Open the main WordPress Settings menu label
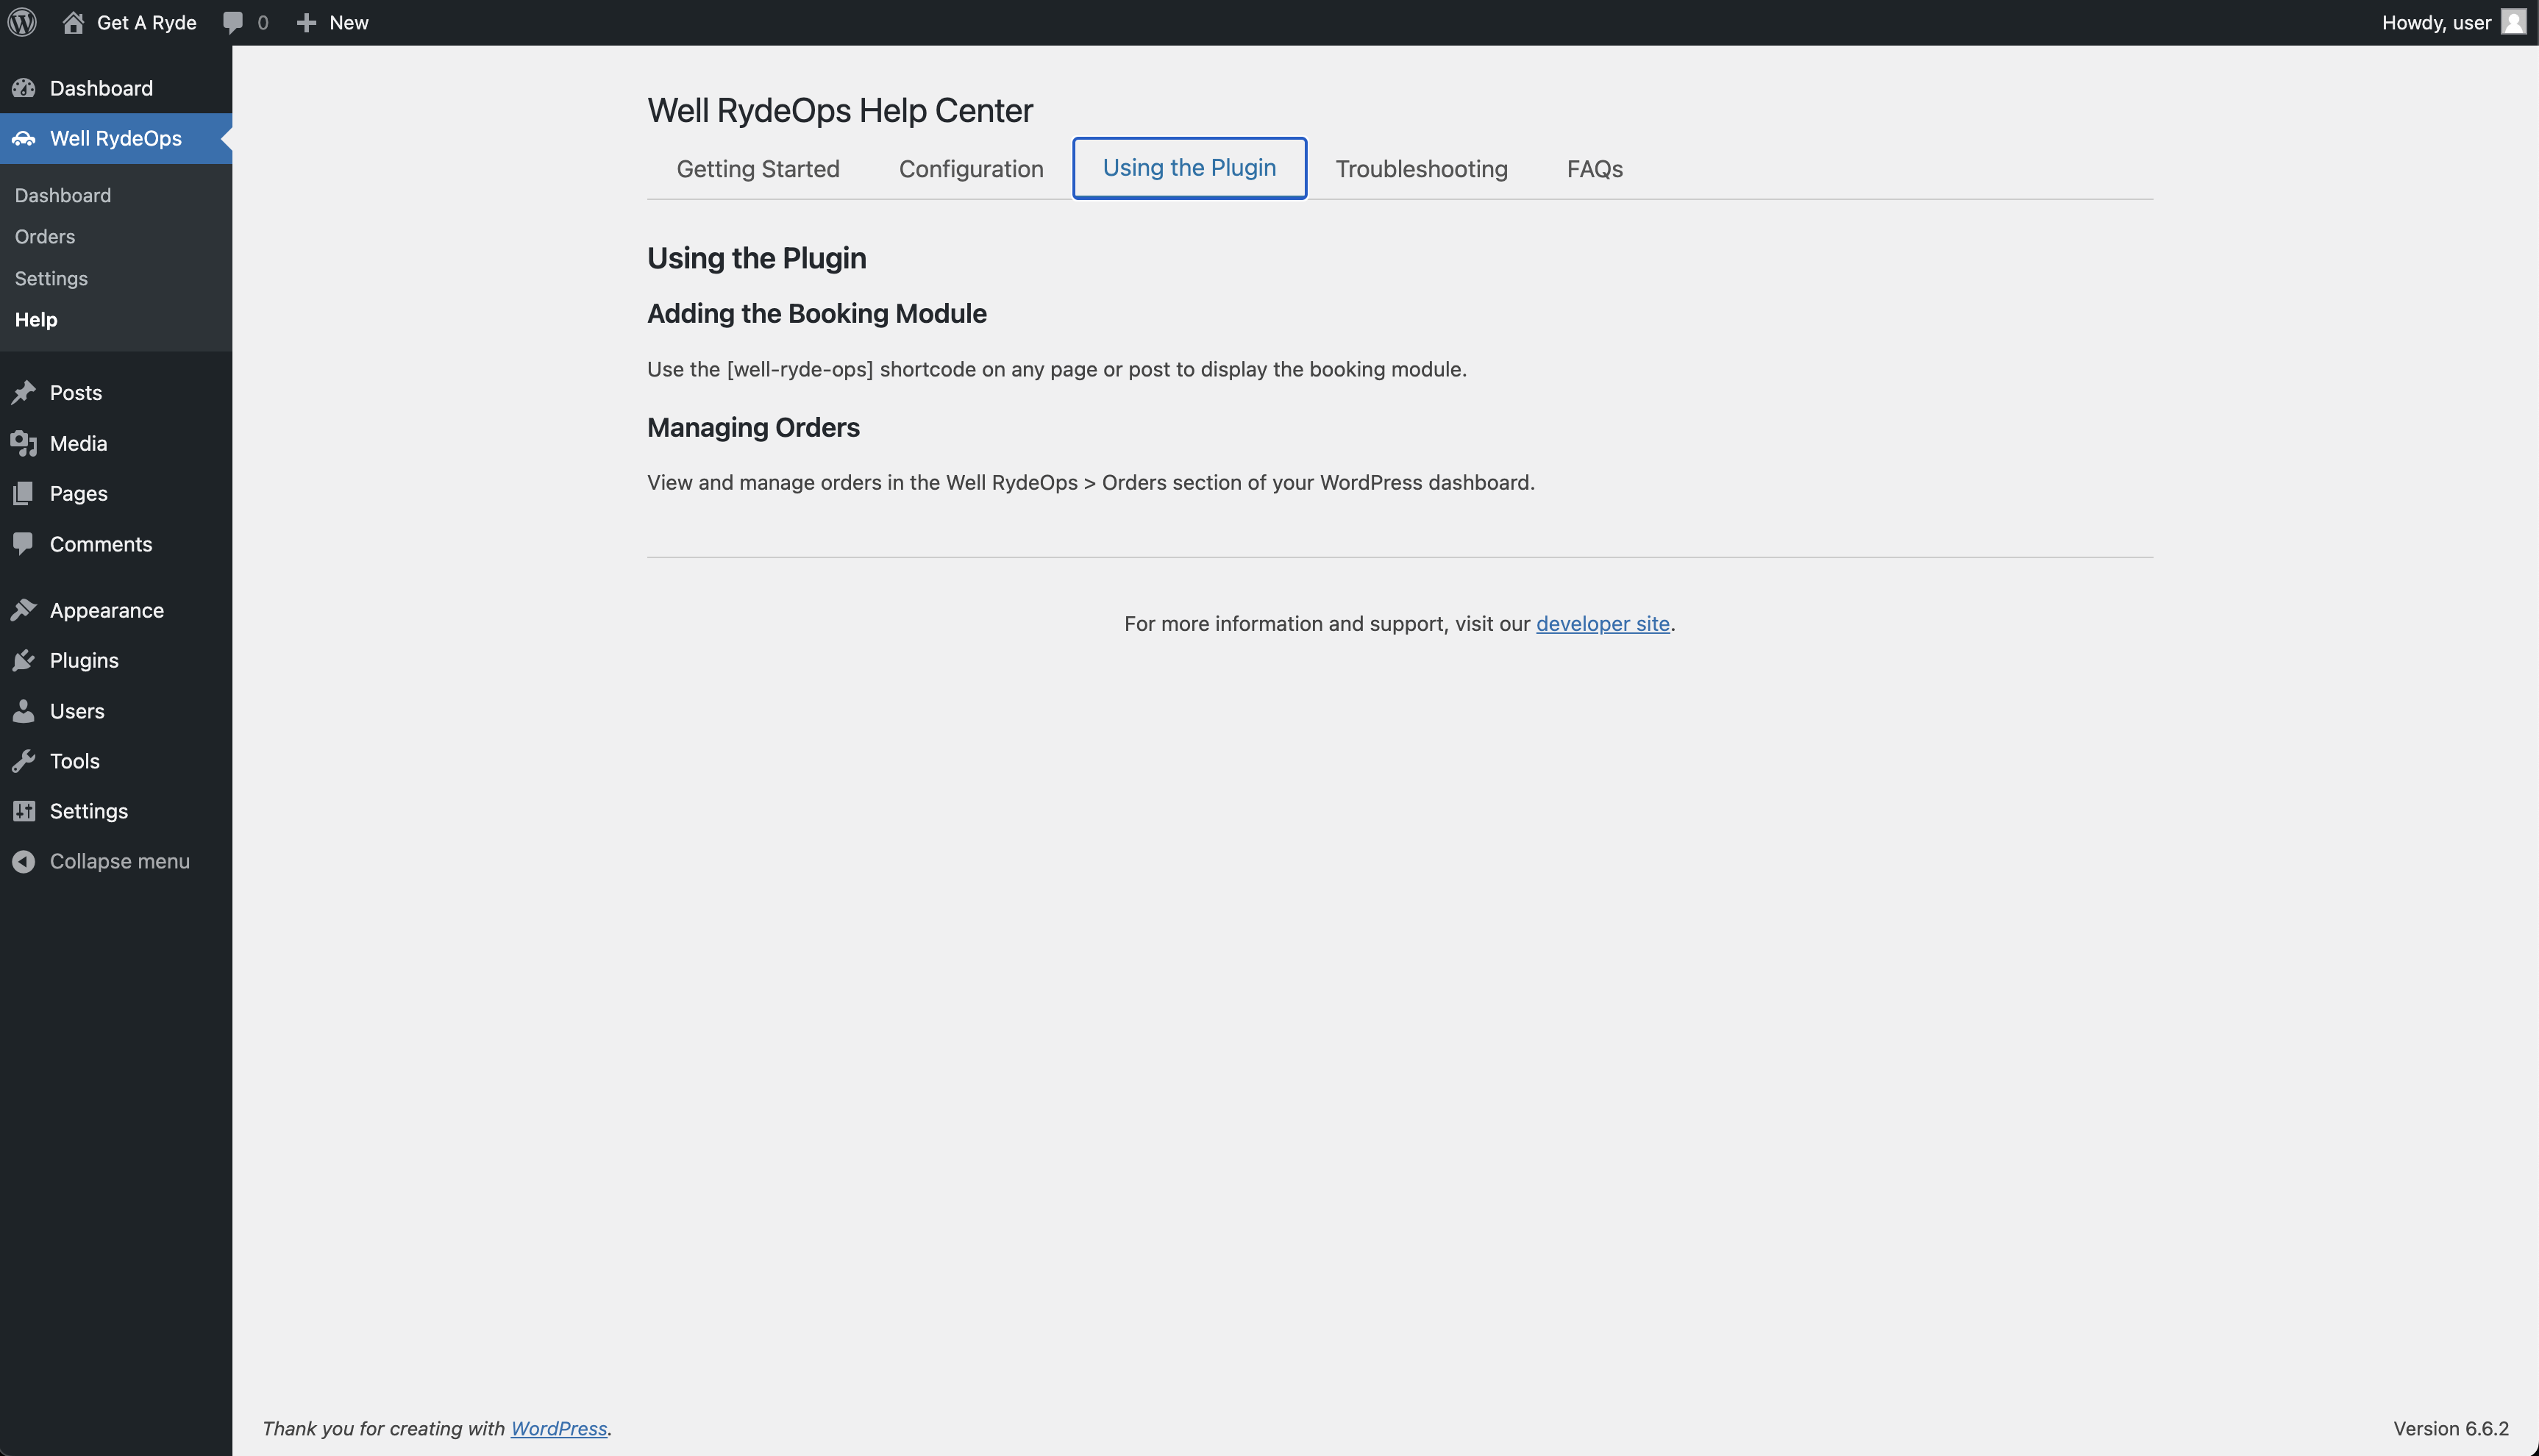Screen dimensions: 2539x1456 (89, 811)
